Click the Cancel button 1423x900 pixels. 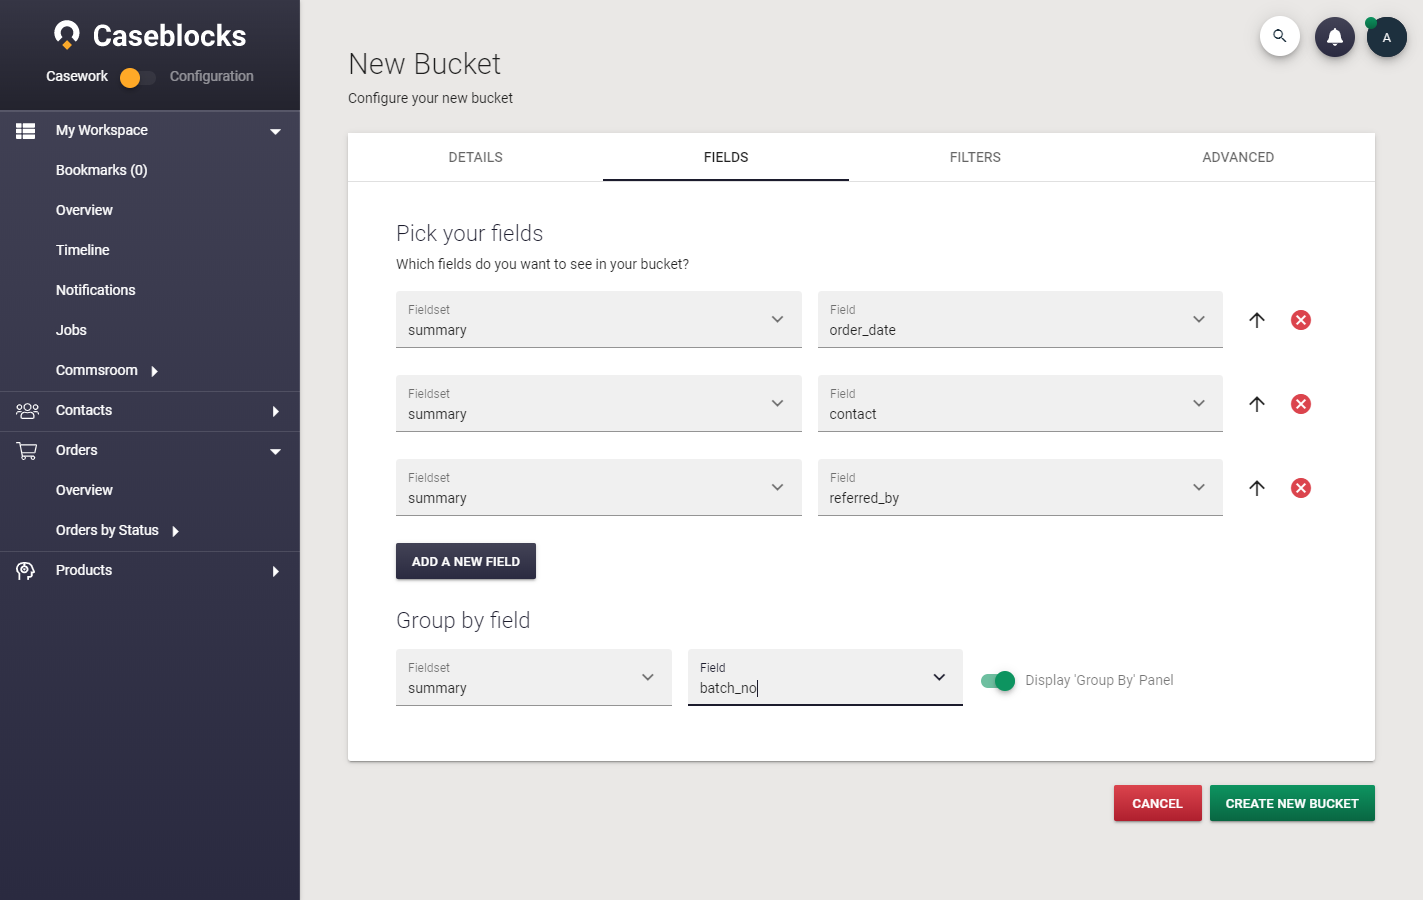1158,803
